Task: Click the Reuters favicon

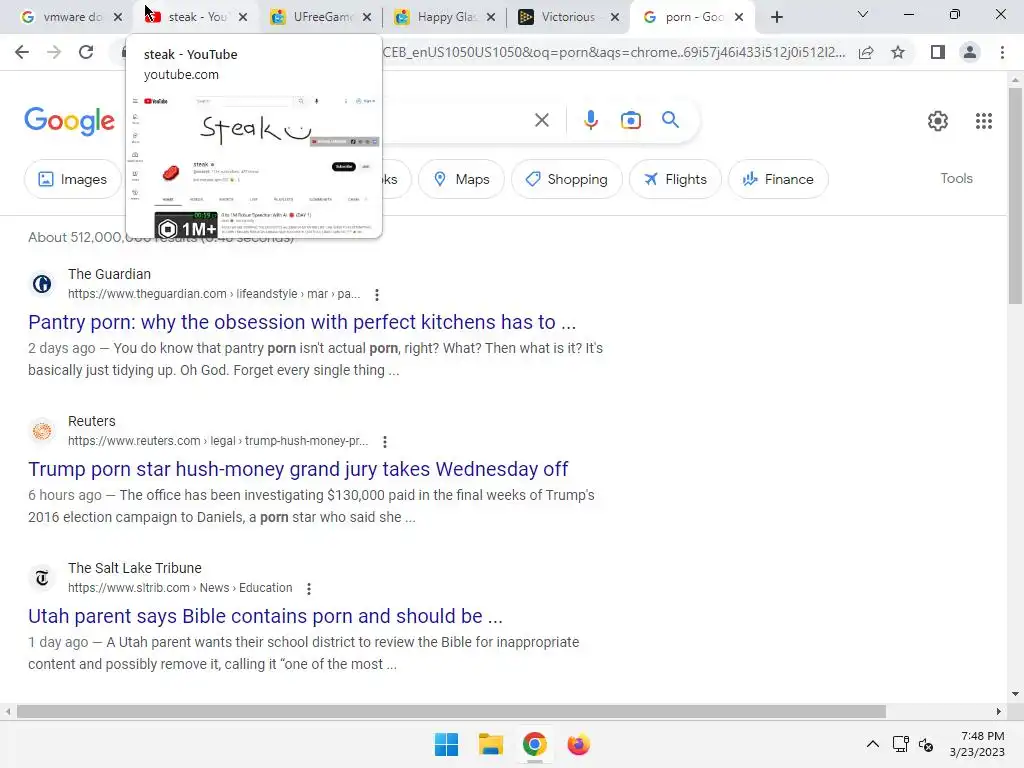Action: (x=42, y=431)
